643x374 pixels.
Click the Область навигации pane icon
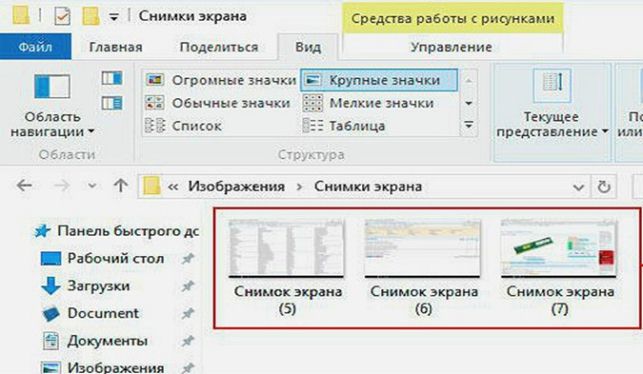pos(52,86)
